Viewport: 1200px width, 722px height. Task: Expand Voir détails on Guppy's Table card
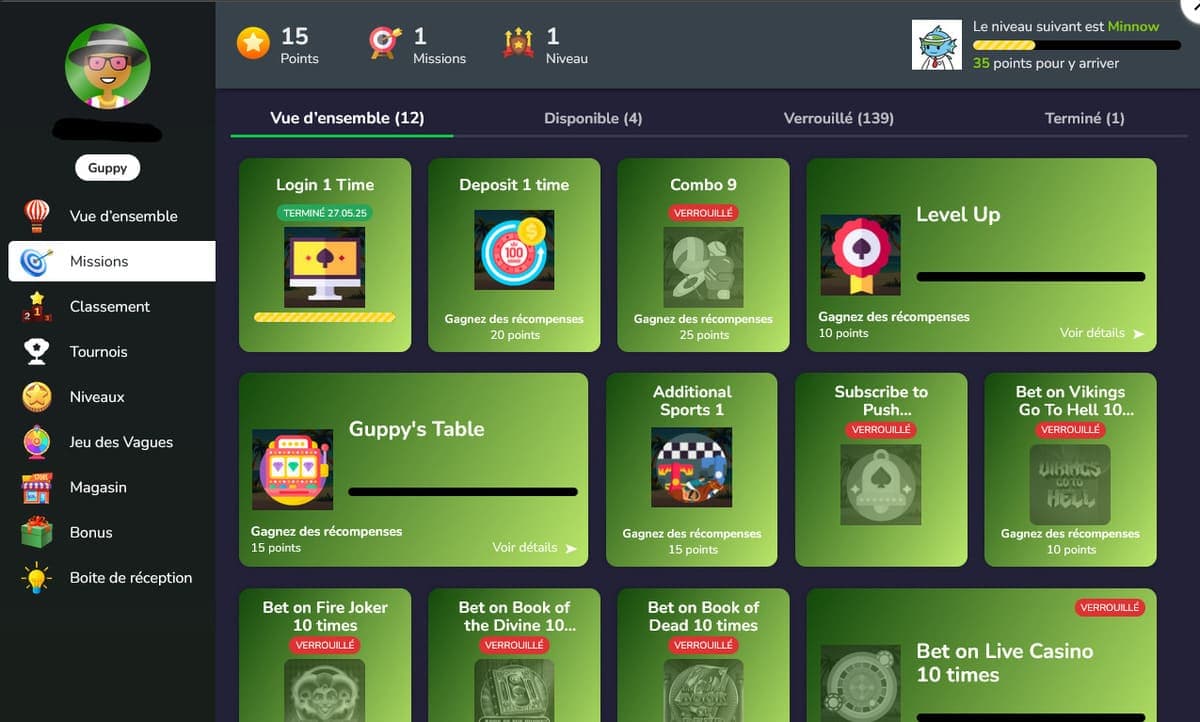click(x=535, y=548)
